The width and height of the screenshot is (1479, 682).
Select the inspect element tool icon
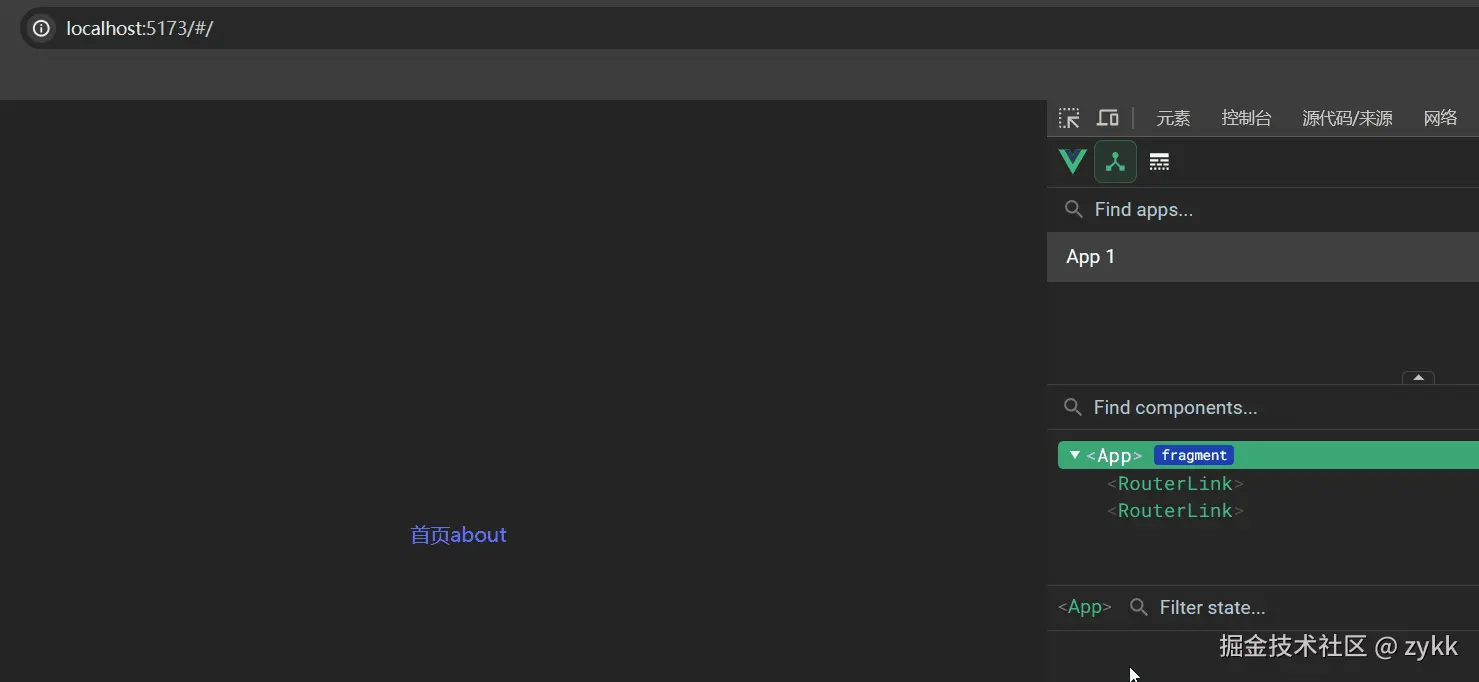tap(1068, 117)
